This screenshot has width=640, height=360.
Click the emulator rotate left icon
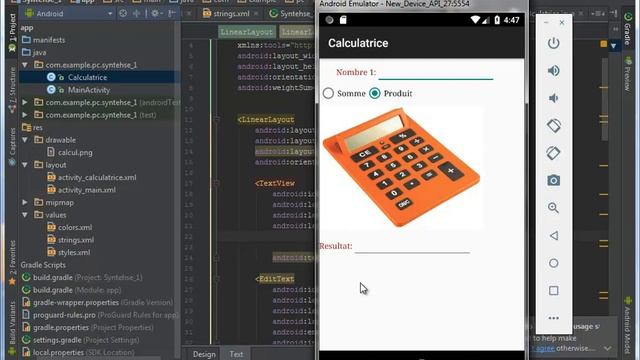click(x=553, y=126)
